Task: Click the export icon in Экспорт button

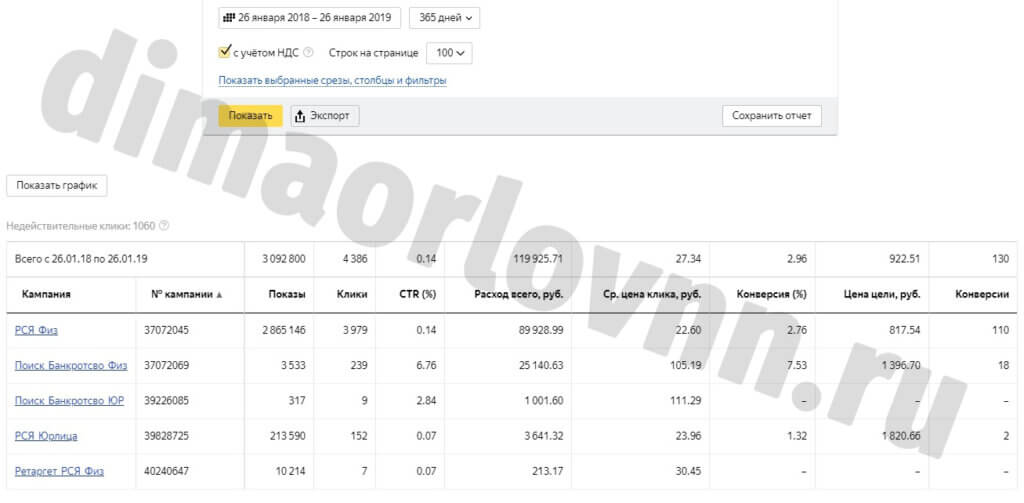Action: pyautogui.click(x=300, y=116)
